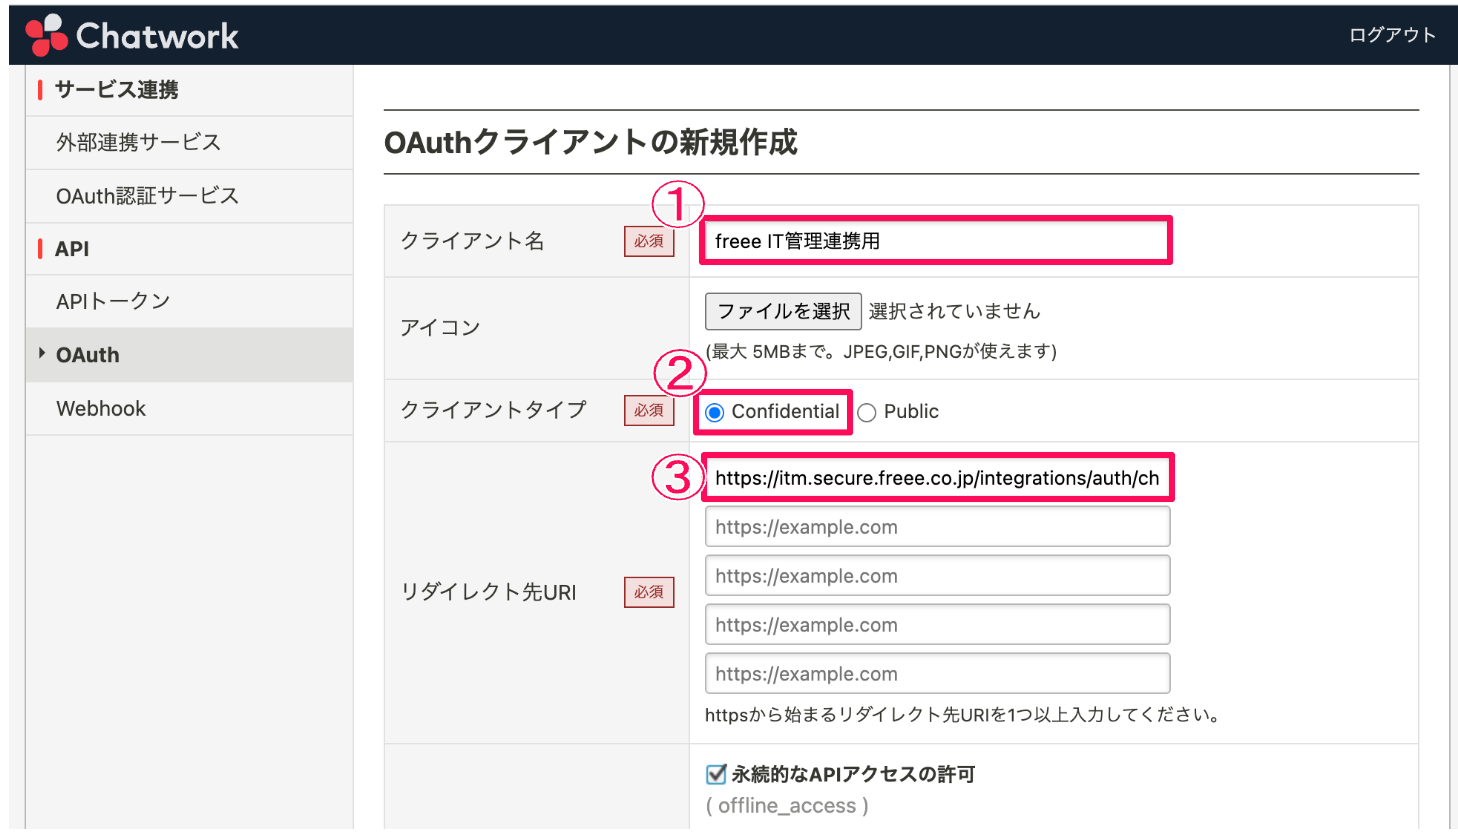The height and width of the screenshot is (834, 1458).
Task: Click the ファイルを選択 button
Action: click(x=783, y=311)
